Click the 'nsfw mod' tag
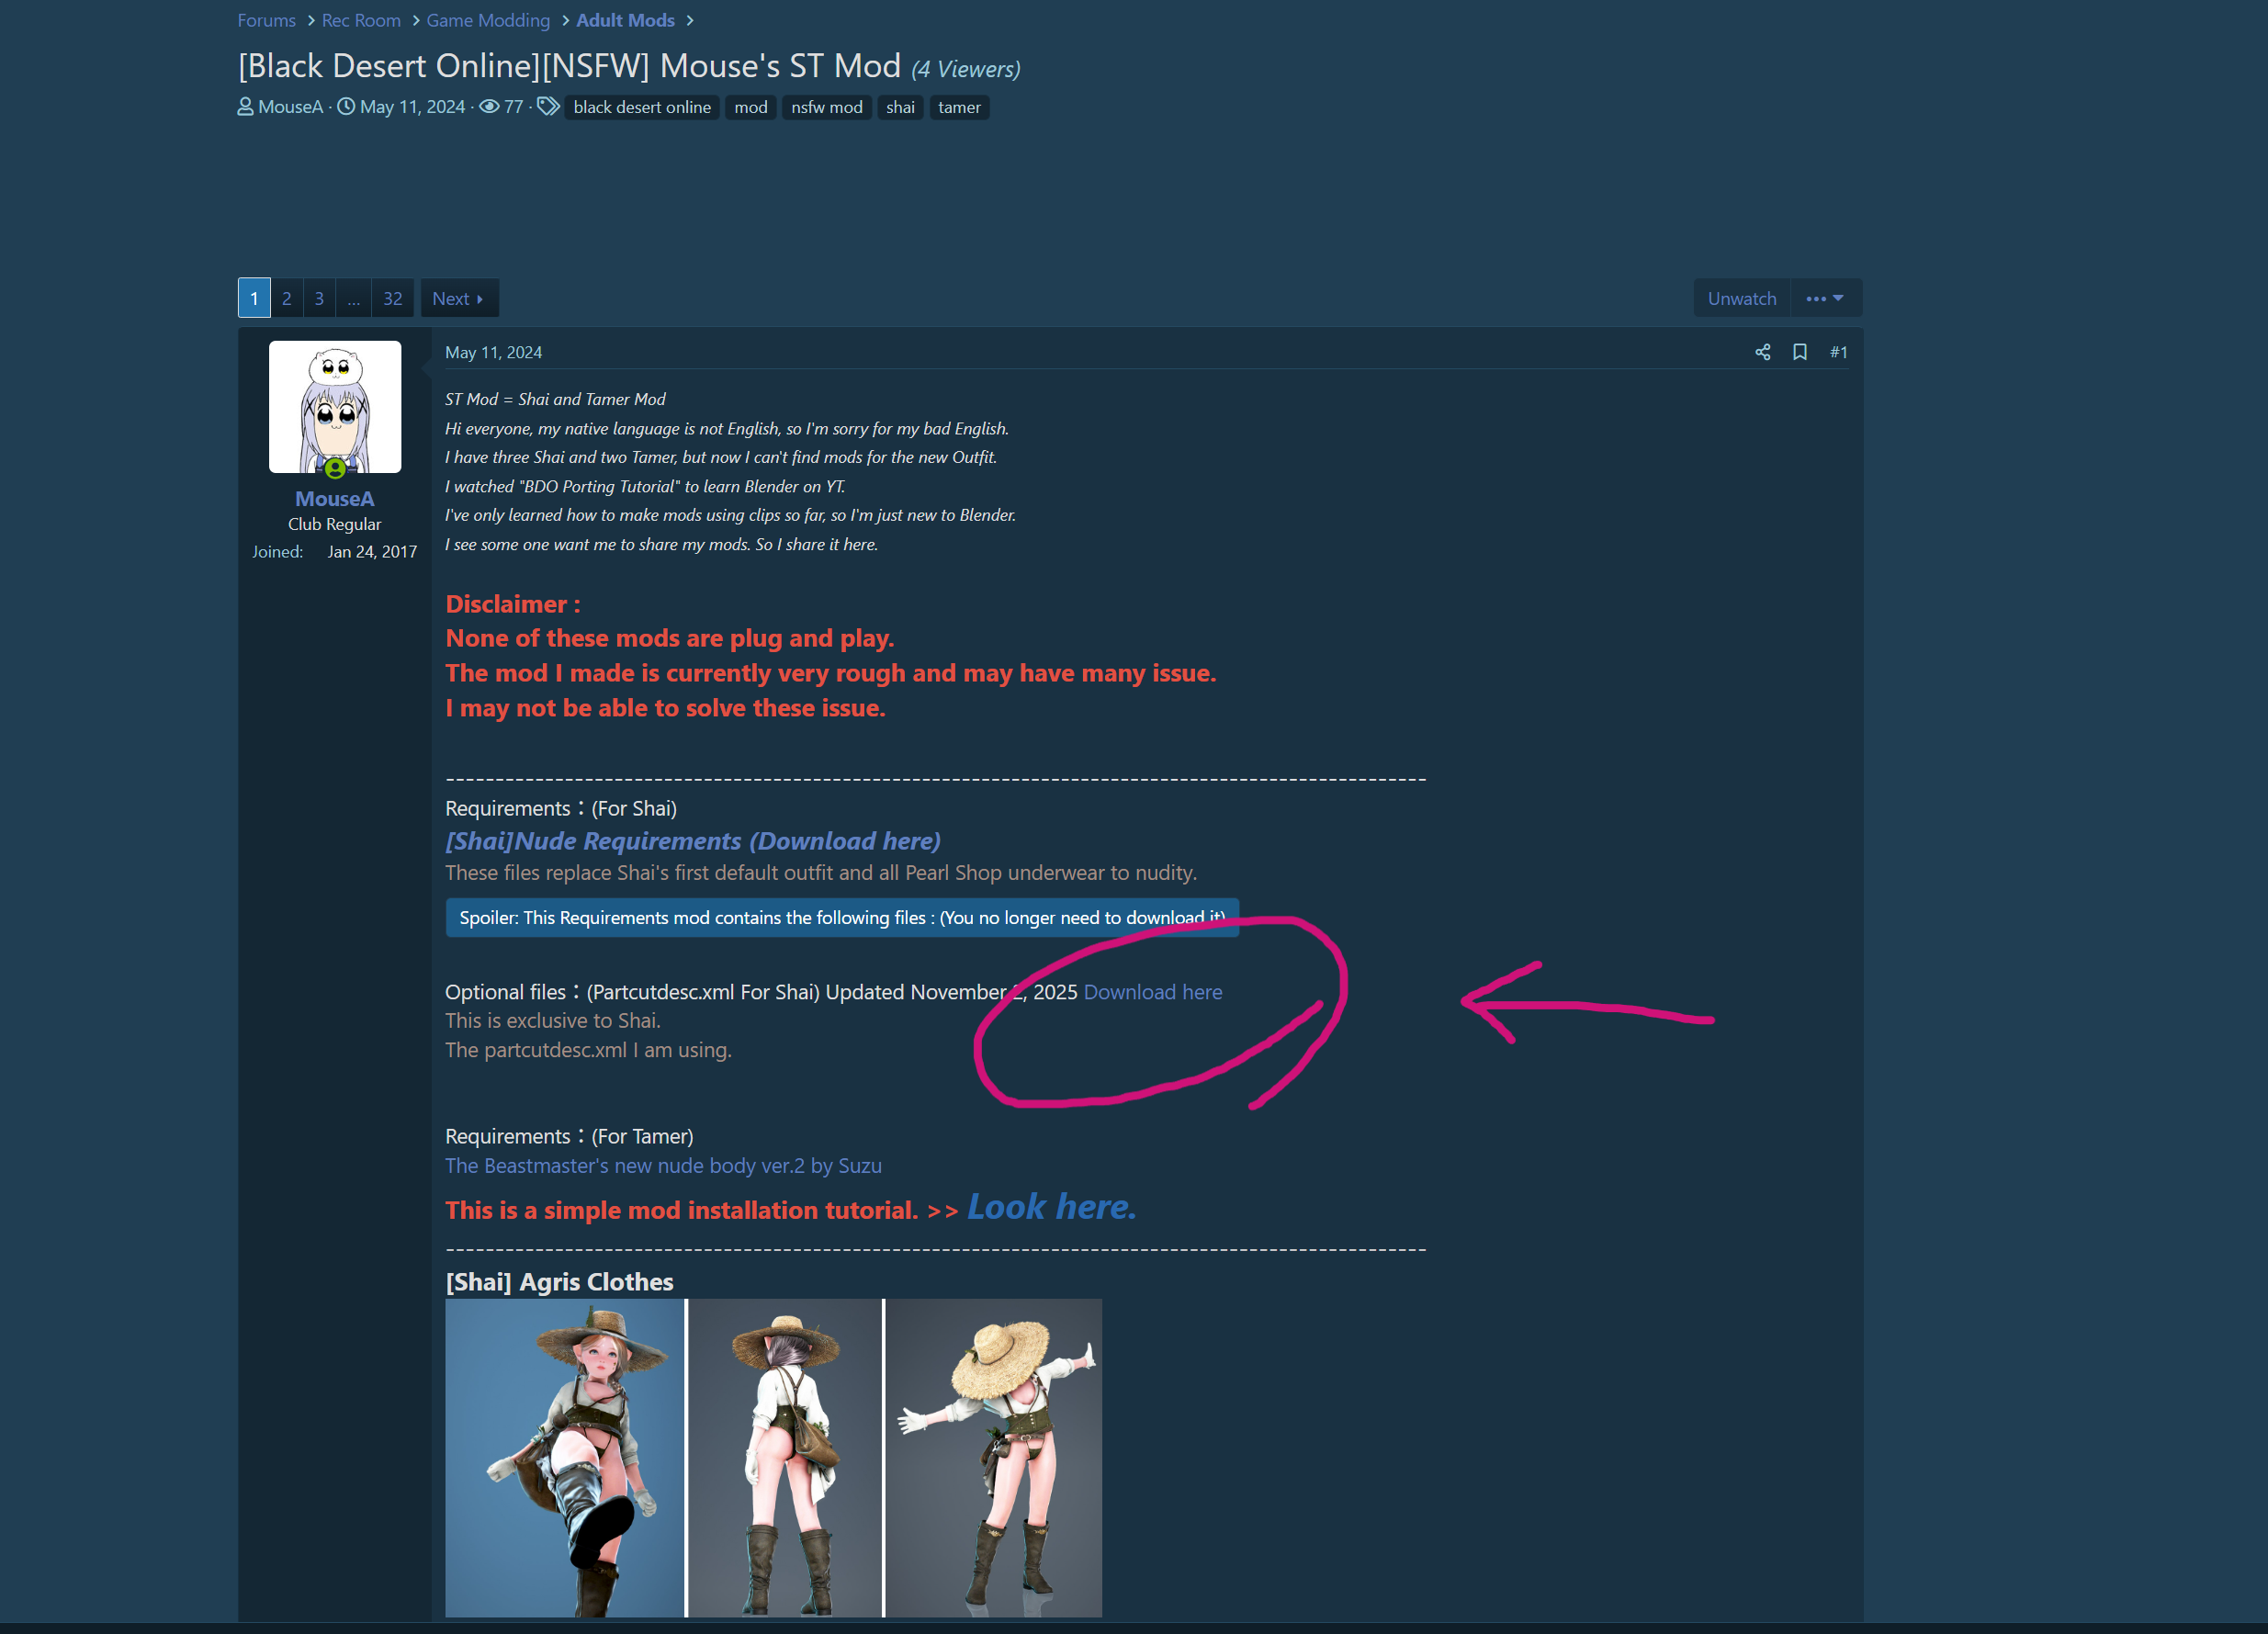The width and height of the screenshot is (2268, 1634). coord(826,107)
